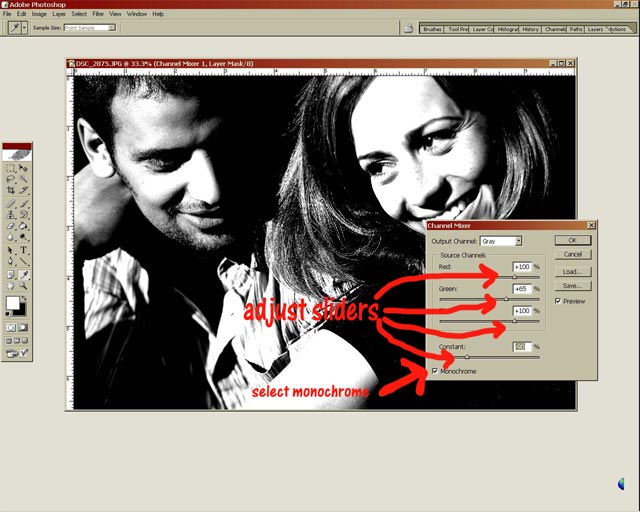Select the Pen tool

coord(11,261)
